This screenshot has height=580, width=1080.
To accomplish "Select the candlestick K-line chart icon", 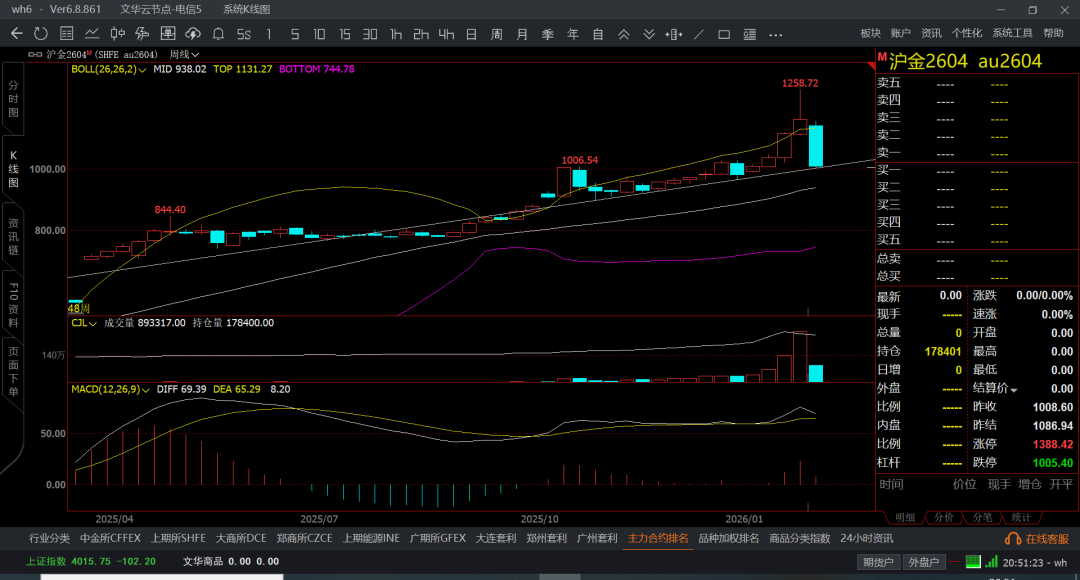I will (x=118, y=34).
